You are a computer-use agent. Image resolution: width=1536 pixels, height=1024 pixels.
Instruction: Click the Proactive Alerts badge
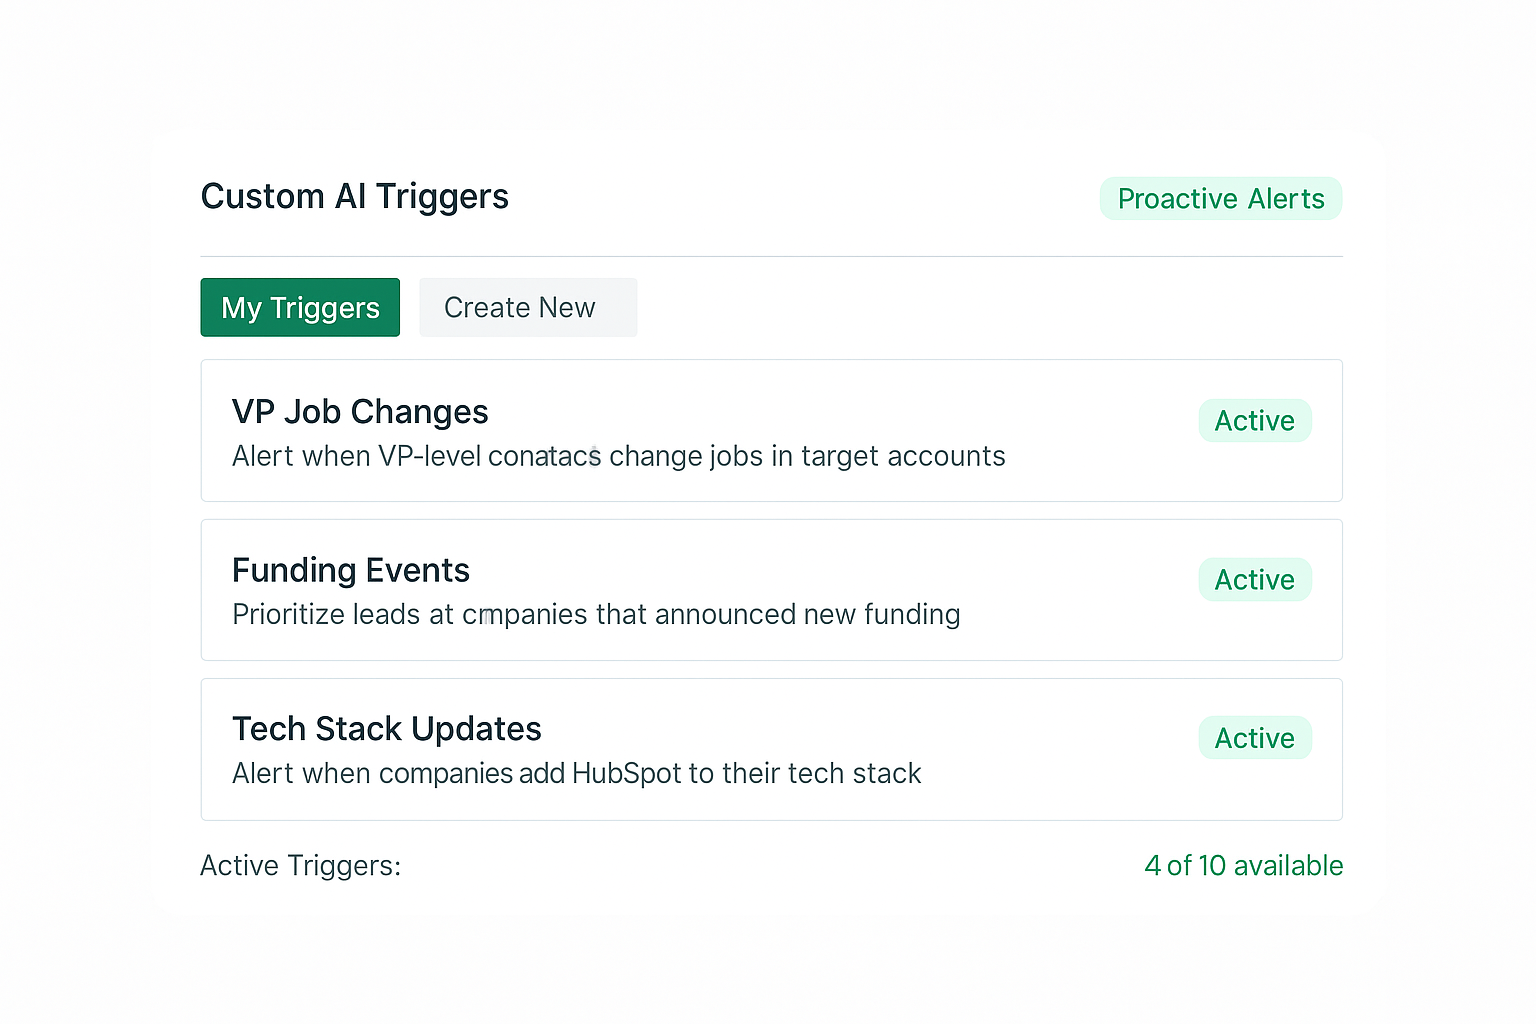pos(1220,199)
